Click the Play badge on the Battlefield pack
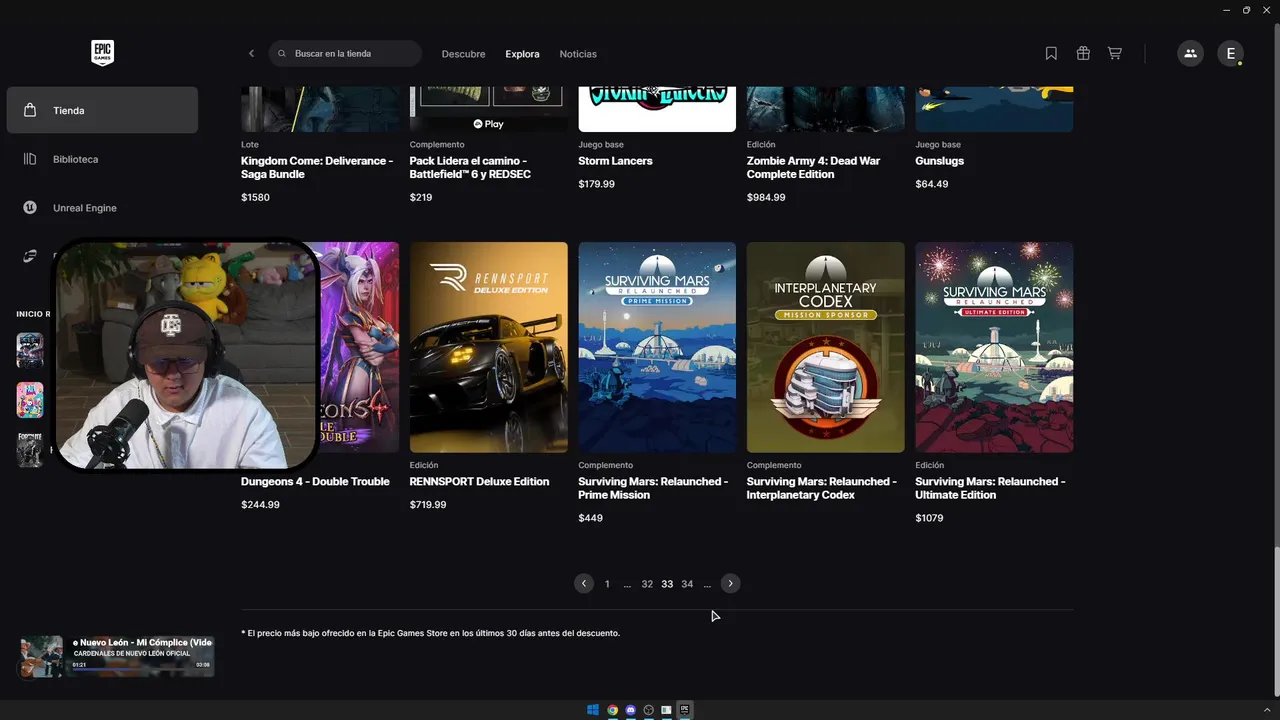The image size is (1280, 720). click(x=489, y=124)
